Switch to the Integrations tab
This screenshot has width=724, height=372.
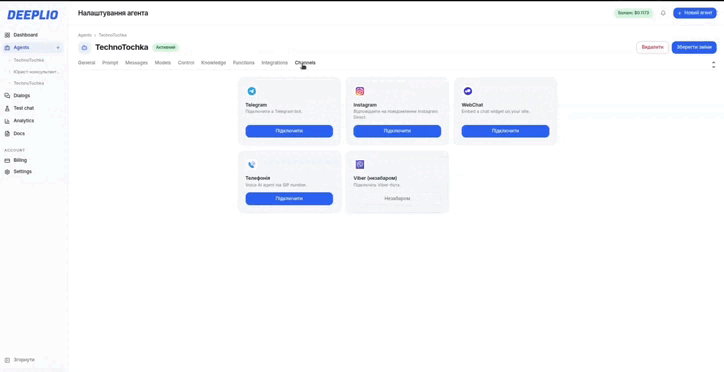pyautogui.click(x=274, y=63)
